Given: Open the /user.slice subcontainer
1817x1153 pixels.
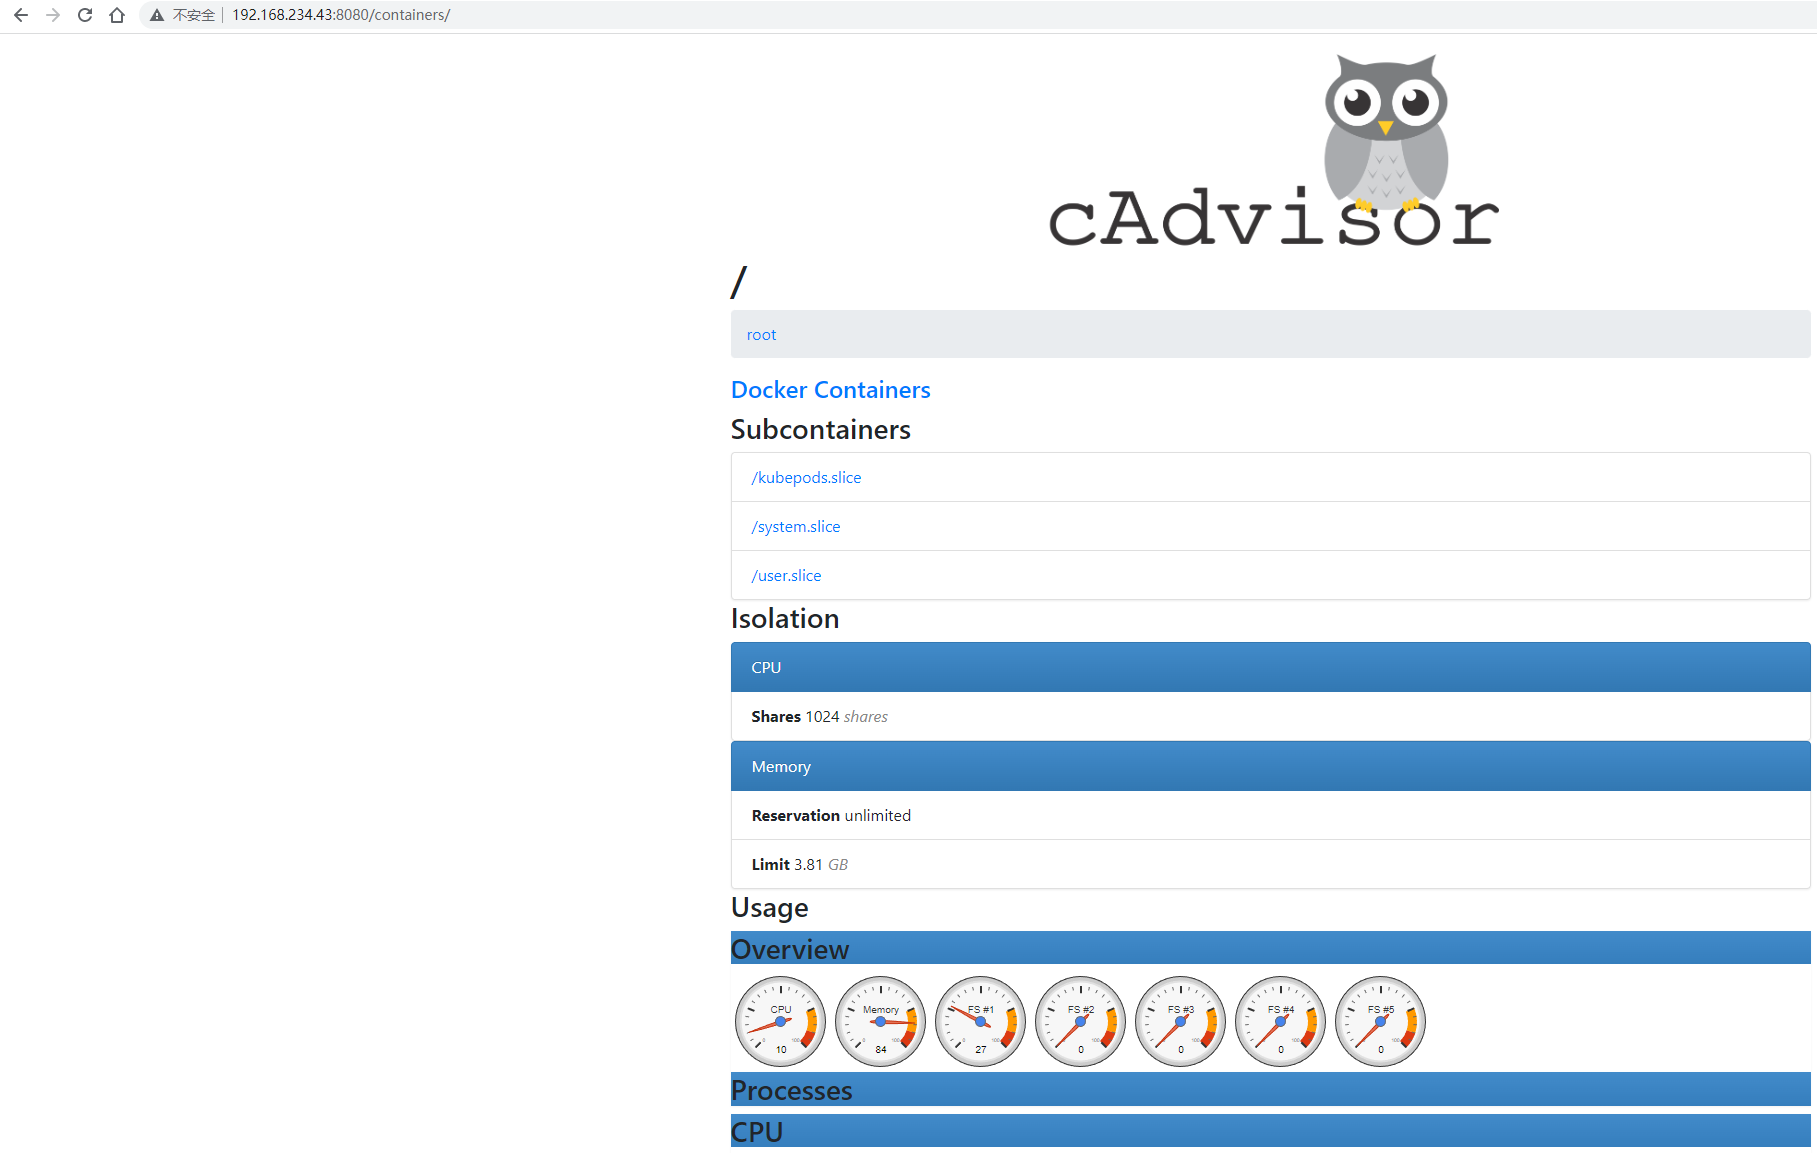Looking at the screenshot, I should pos(786,576).
